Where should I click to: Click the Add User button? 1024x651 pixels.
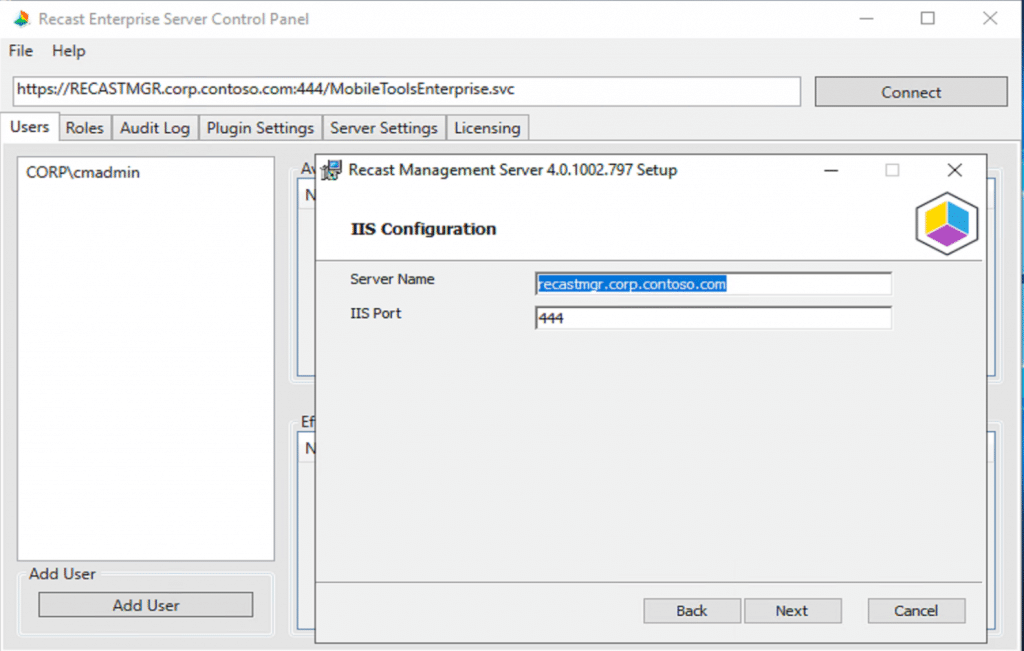[146, 605]
